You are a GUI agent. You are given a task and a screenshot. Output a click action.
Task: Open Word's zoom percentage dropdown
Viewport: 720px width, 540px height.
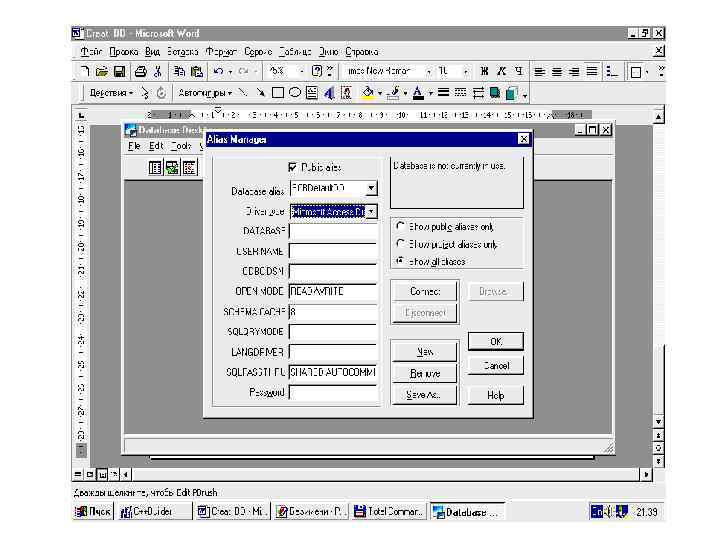coord(301,71)
